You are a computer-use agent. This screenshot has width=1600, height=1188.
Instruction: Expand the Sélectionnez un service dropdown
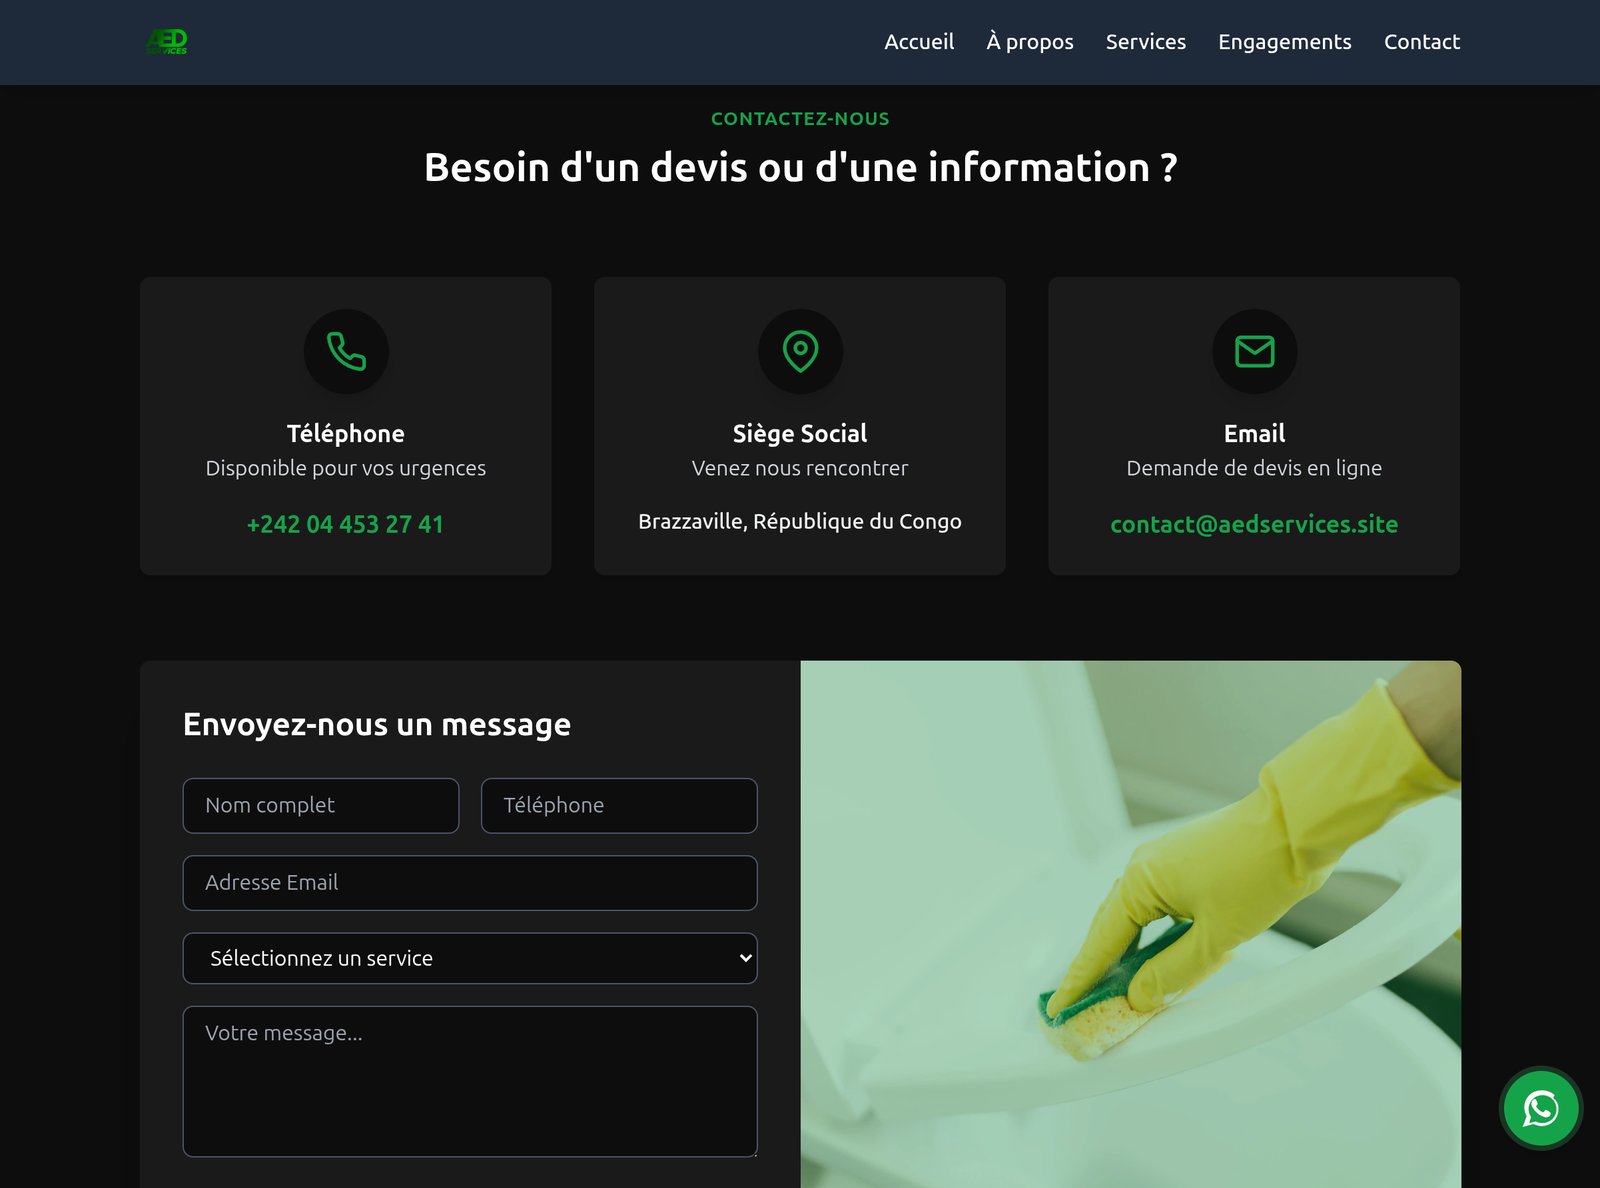tap(470, 958)
